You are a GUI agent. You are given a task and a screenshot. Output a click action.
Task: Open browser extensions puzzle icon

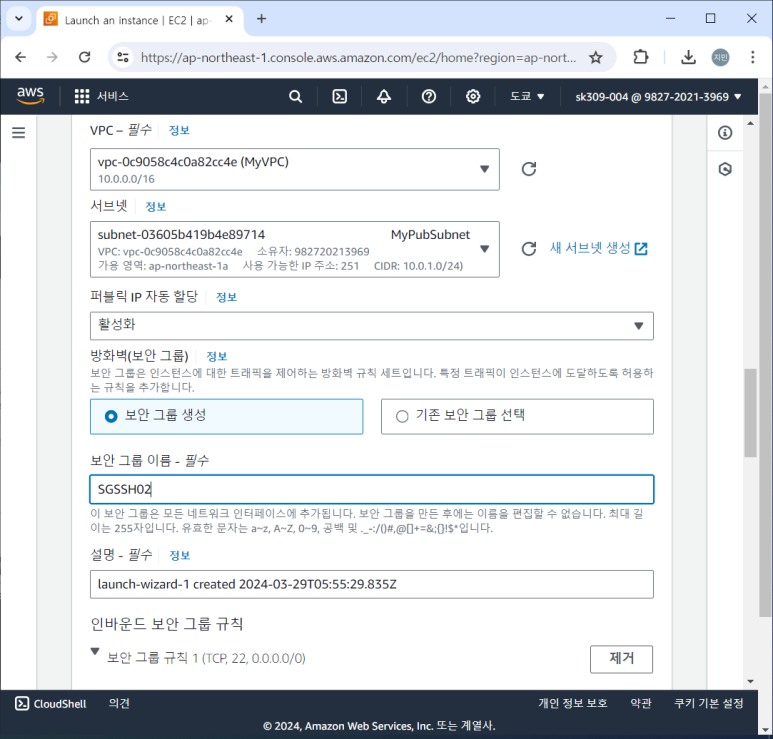[x=640, y=57]
